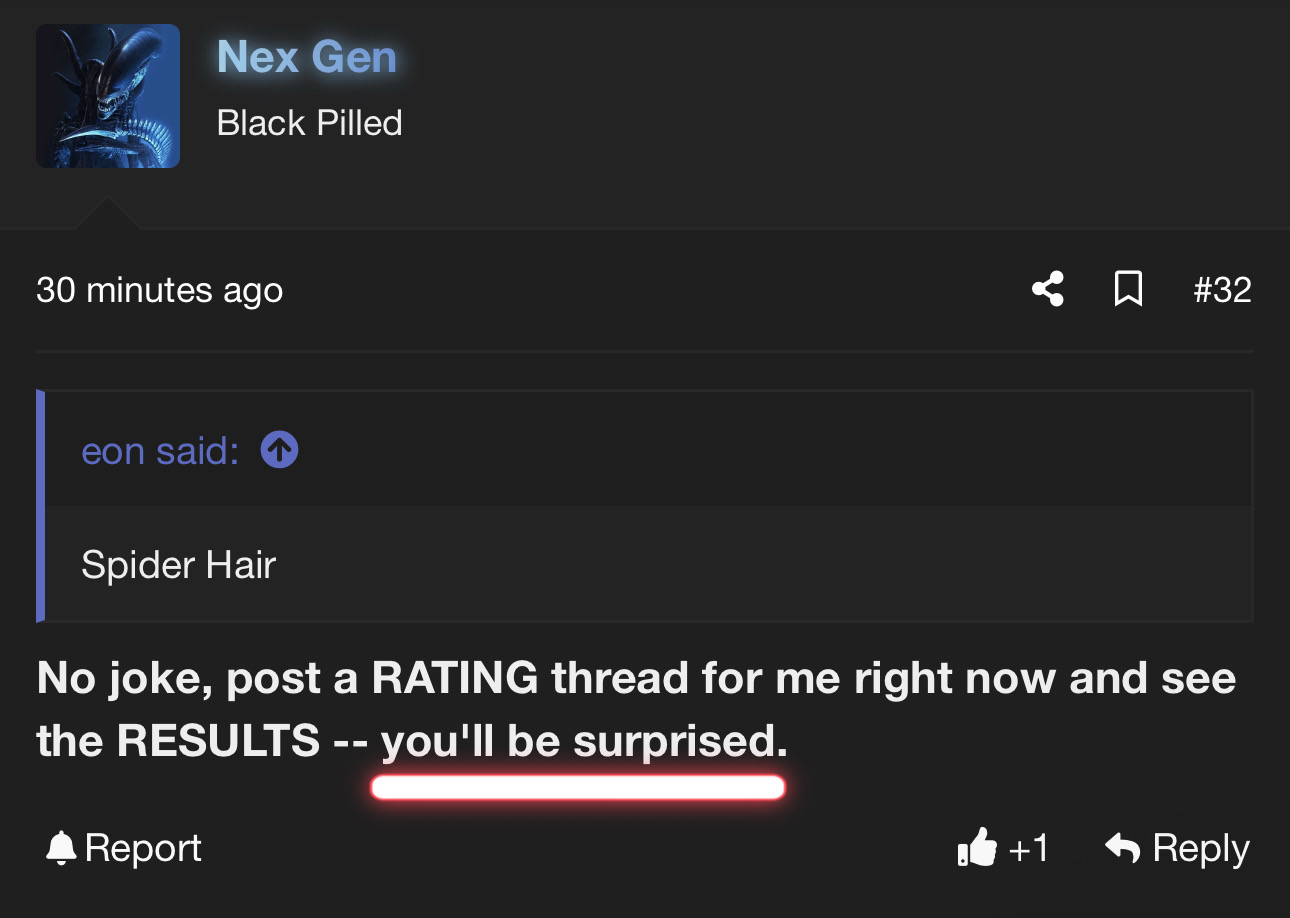Open the Nex Gen username profile link
Screen dimensions: 1290x918
click(x=307, y=57)
